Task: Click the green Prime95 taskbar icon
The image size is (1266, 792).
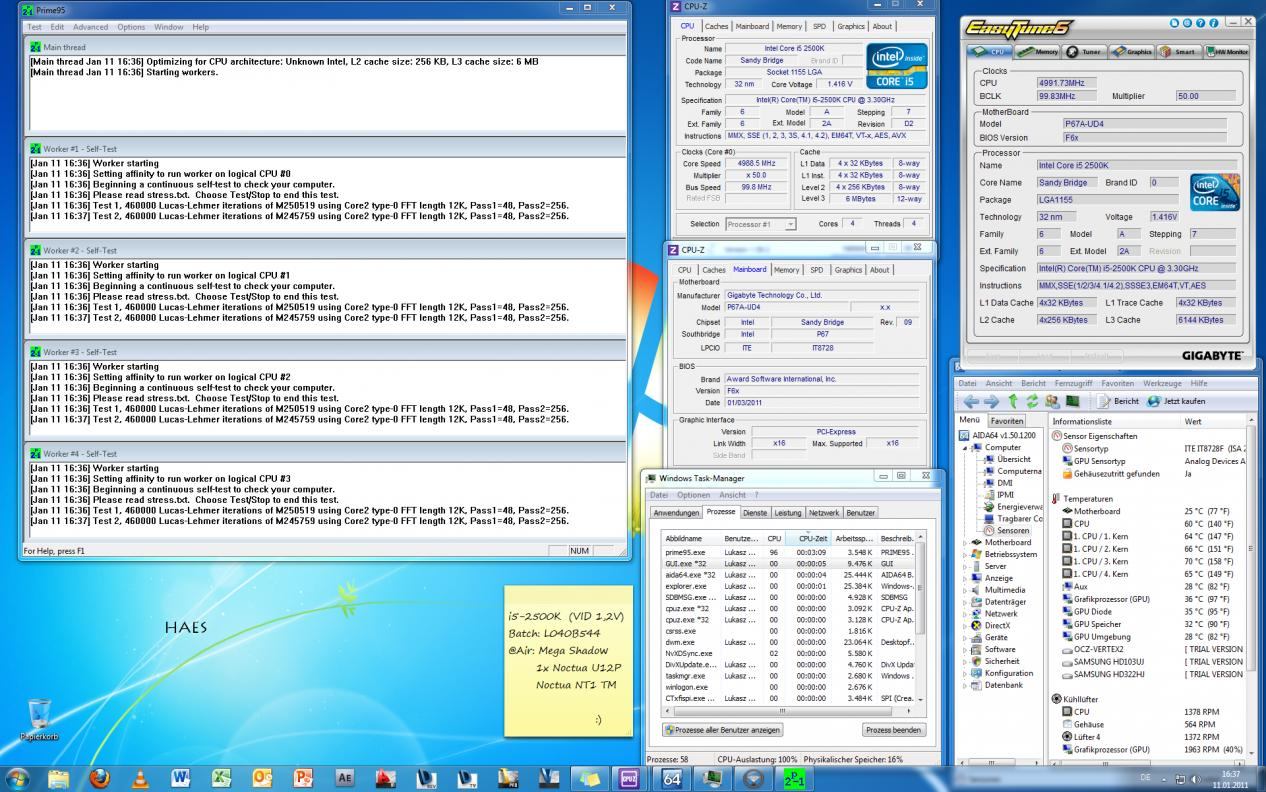Action: [793, 777]
